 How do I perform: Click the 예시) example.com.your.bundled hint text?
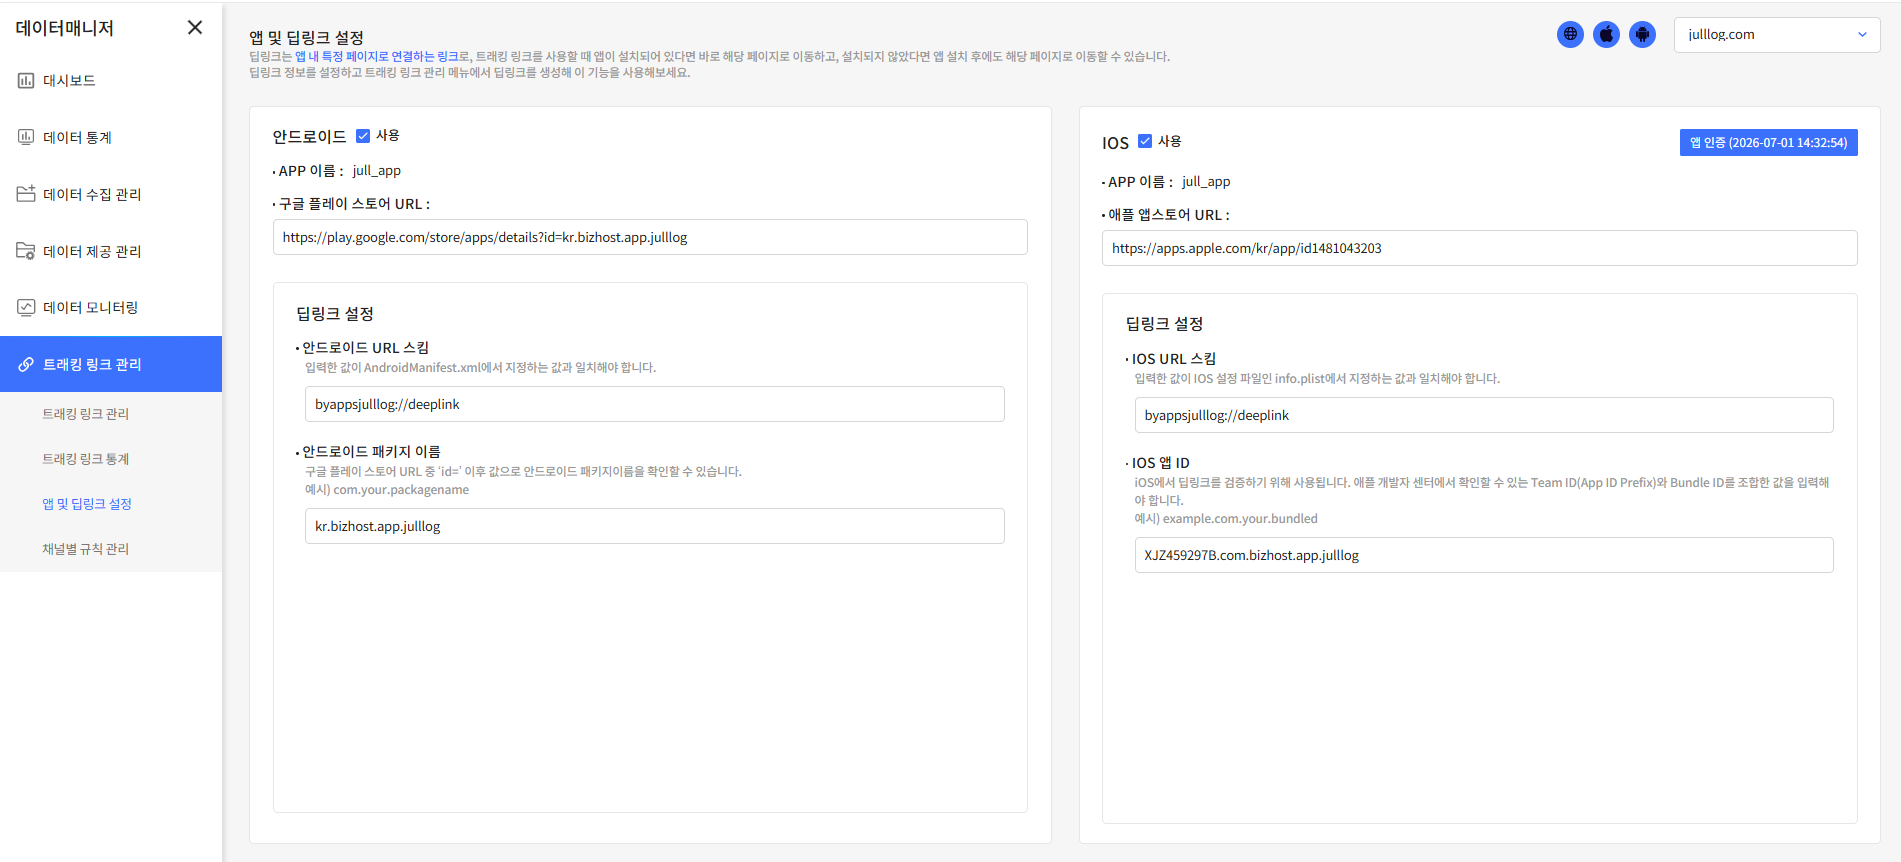click(x=1226, y=519)
